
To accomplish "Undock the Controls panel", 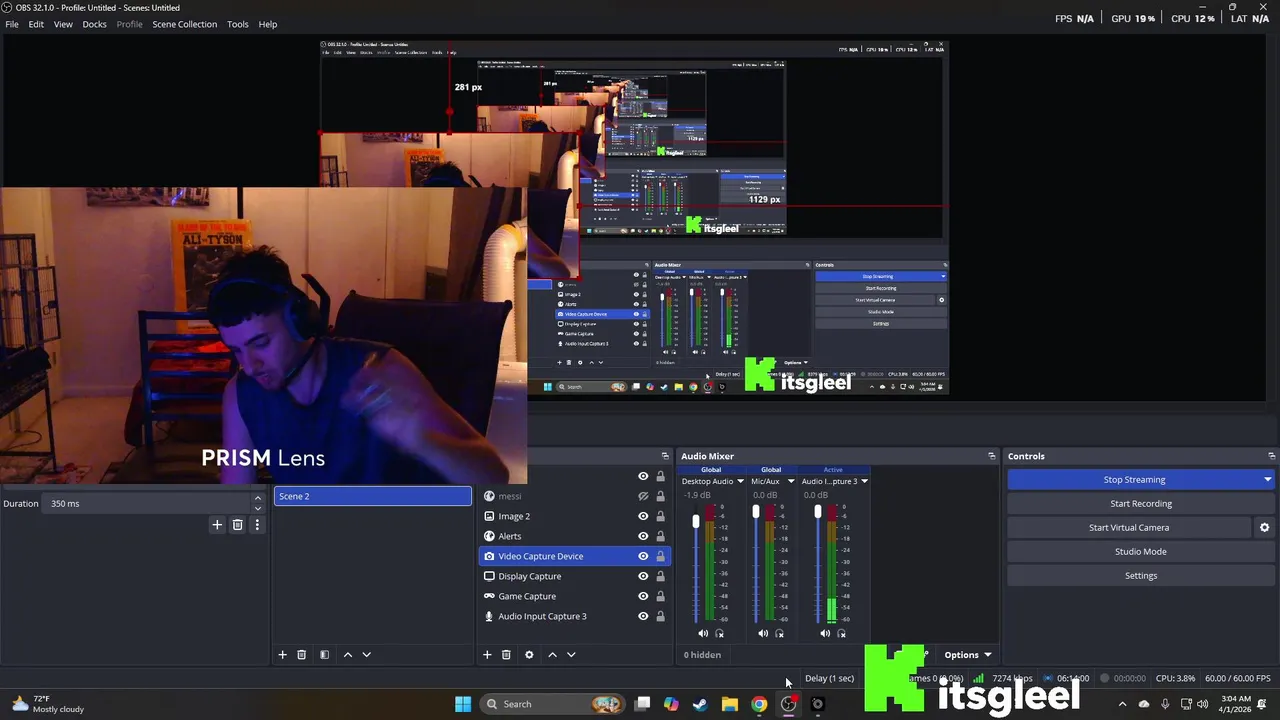I will 1271,456.
